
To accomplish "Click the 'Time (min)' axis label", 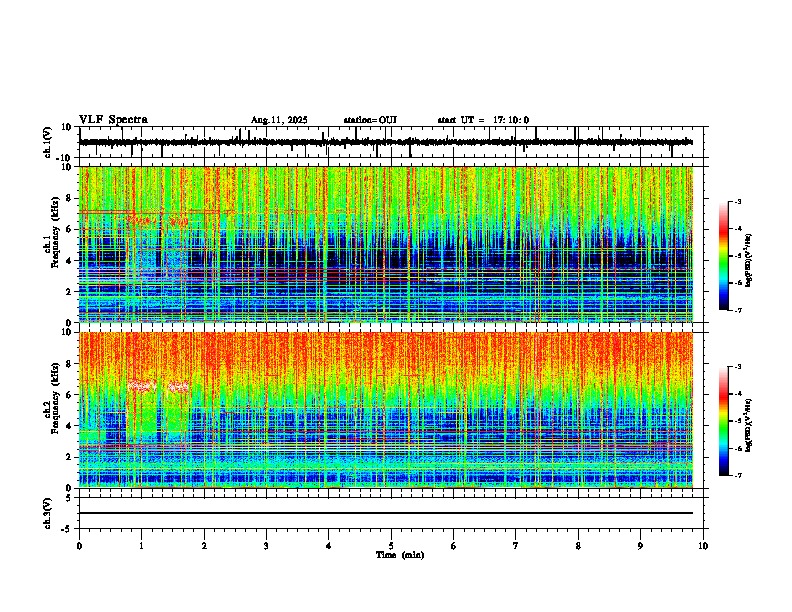I will coord(400,555).
